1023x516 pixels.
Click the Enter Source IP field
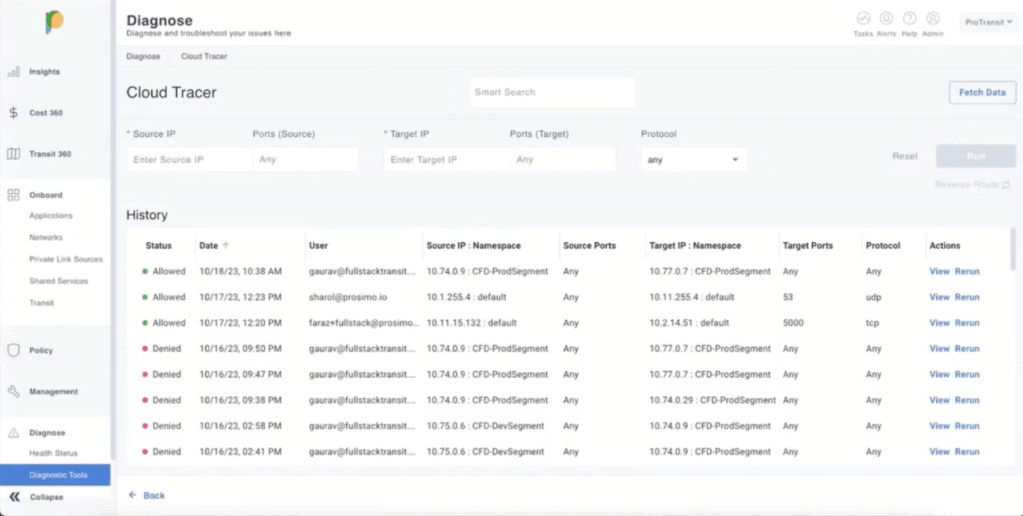click(188, 160)
